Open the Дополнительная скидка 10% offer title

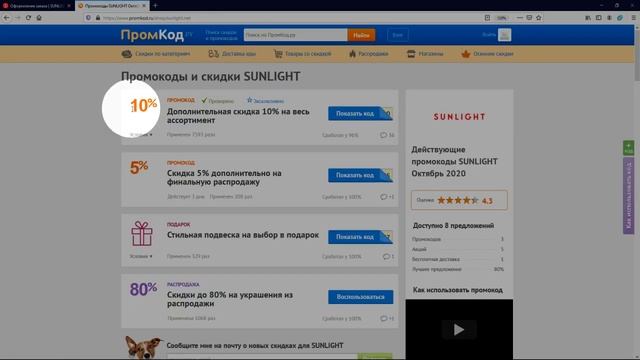pyautogui.click(x=238, y=116)
